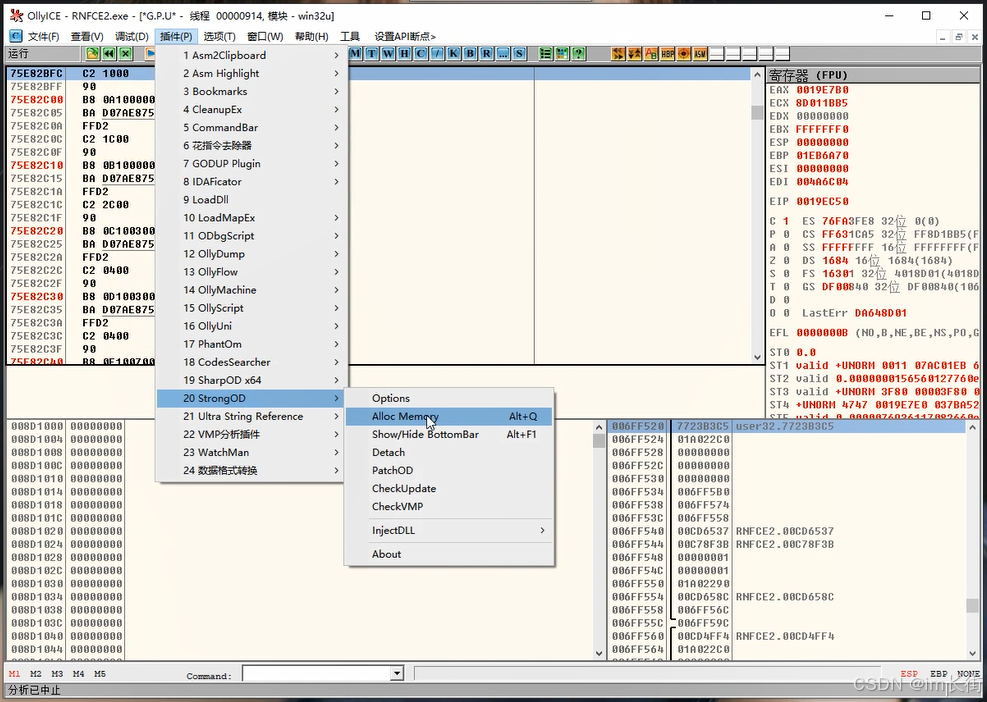
Task: Click the orange target crosshair icon
Action: coord(684,54)
